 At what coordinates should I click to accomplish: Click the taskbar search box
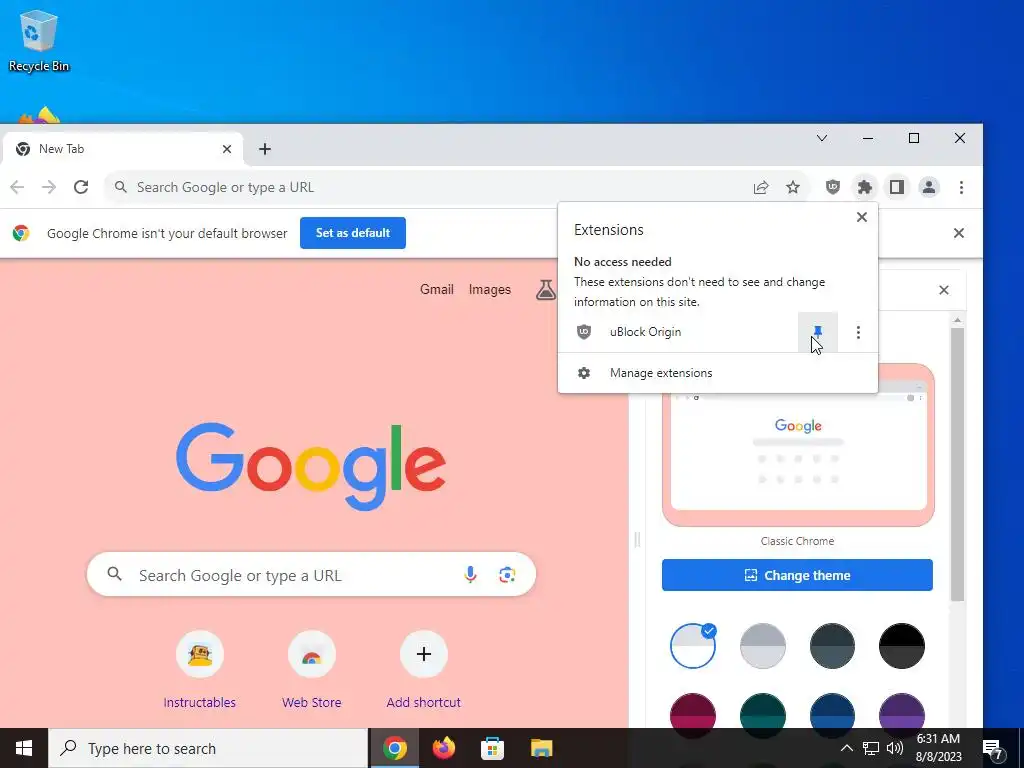[208, 748]
